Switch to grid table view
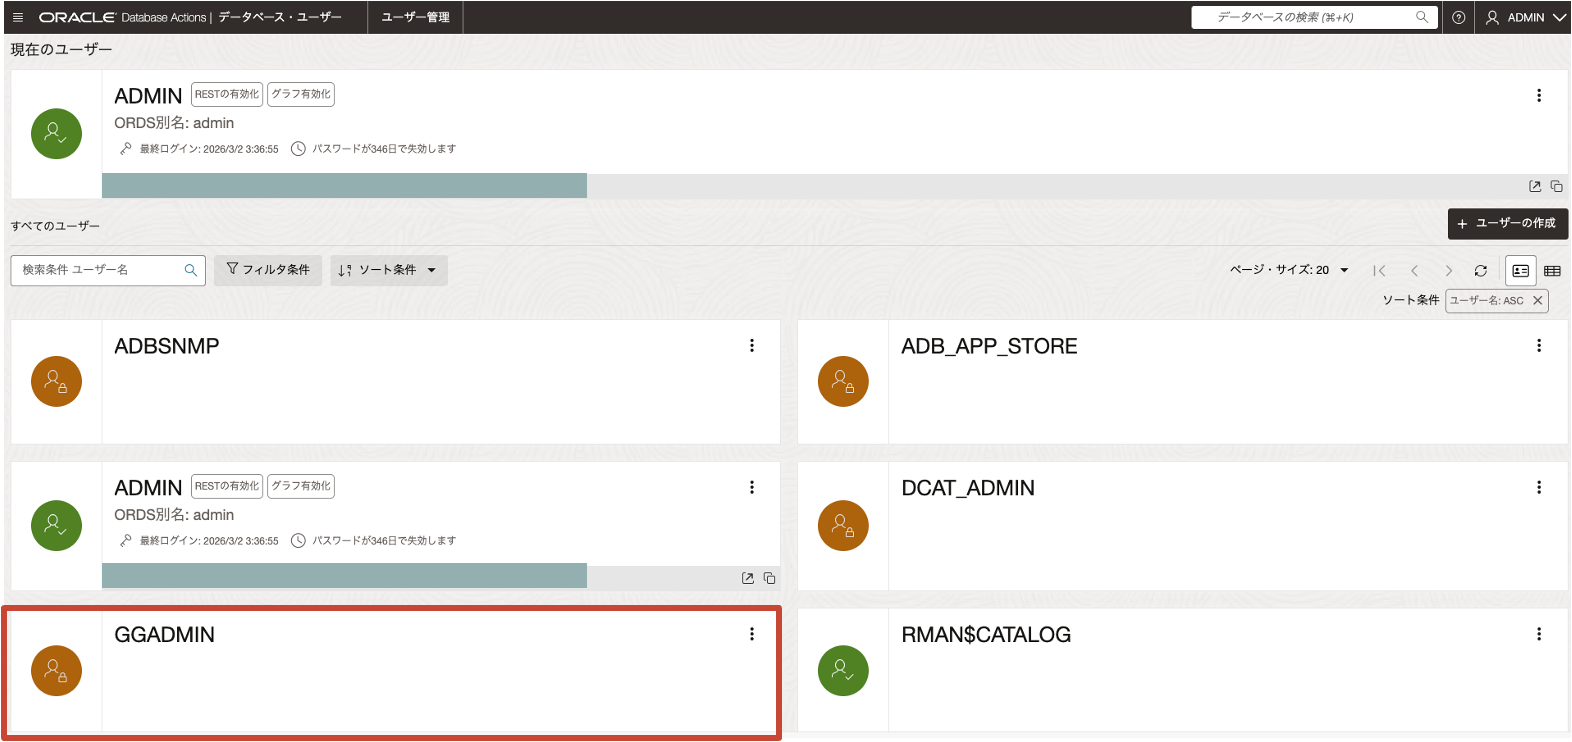Screen dimensions: 1572x742 coord(1552,271)
